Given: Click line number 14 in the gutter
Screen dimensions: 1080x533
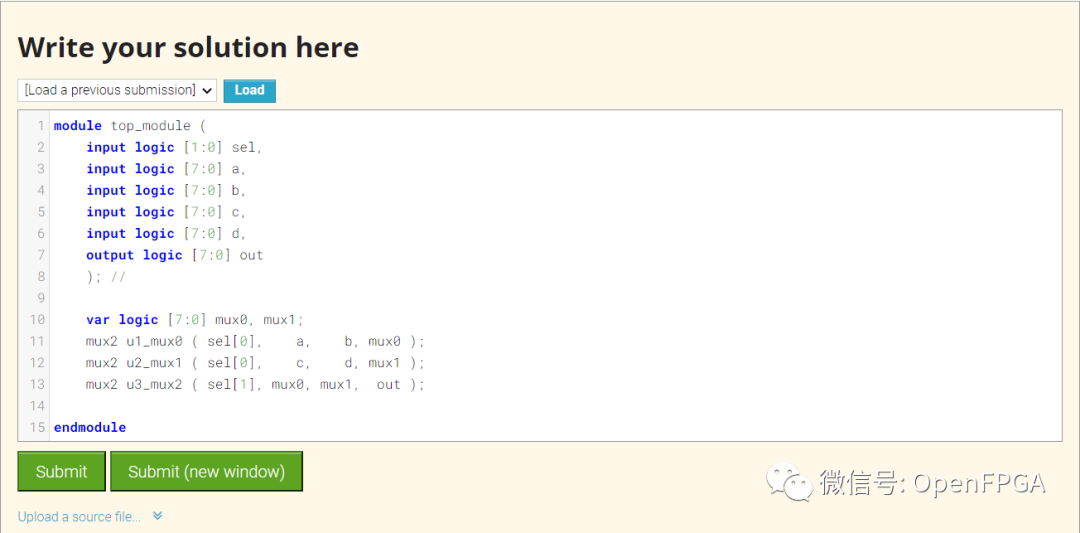Looking at the screenshot, I should click(37, 406).
